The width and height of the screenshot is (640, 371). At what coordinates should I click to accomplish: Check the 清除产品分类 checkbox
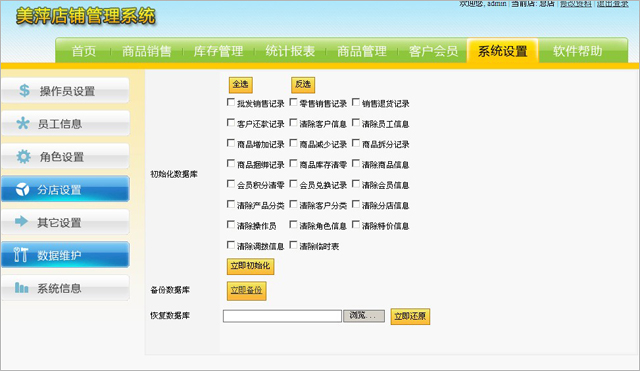[231, 204]
